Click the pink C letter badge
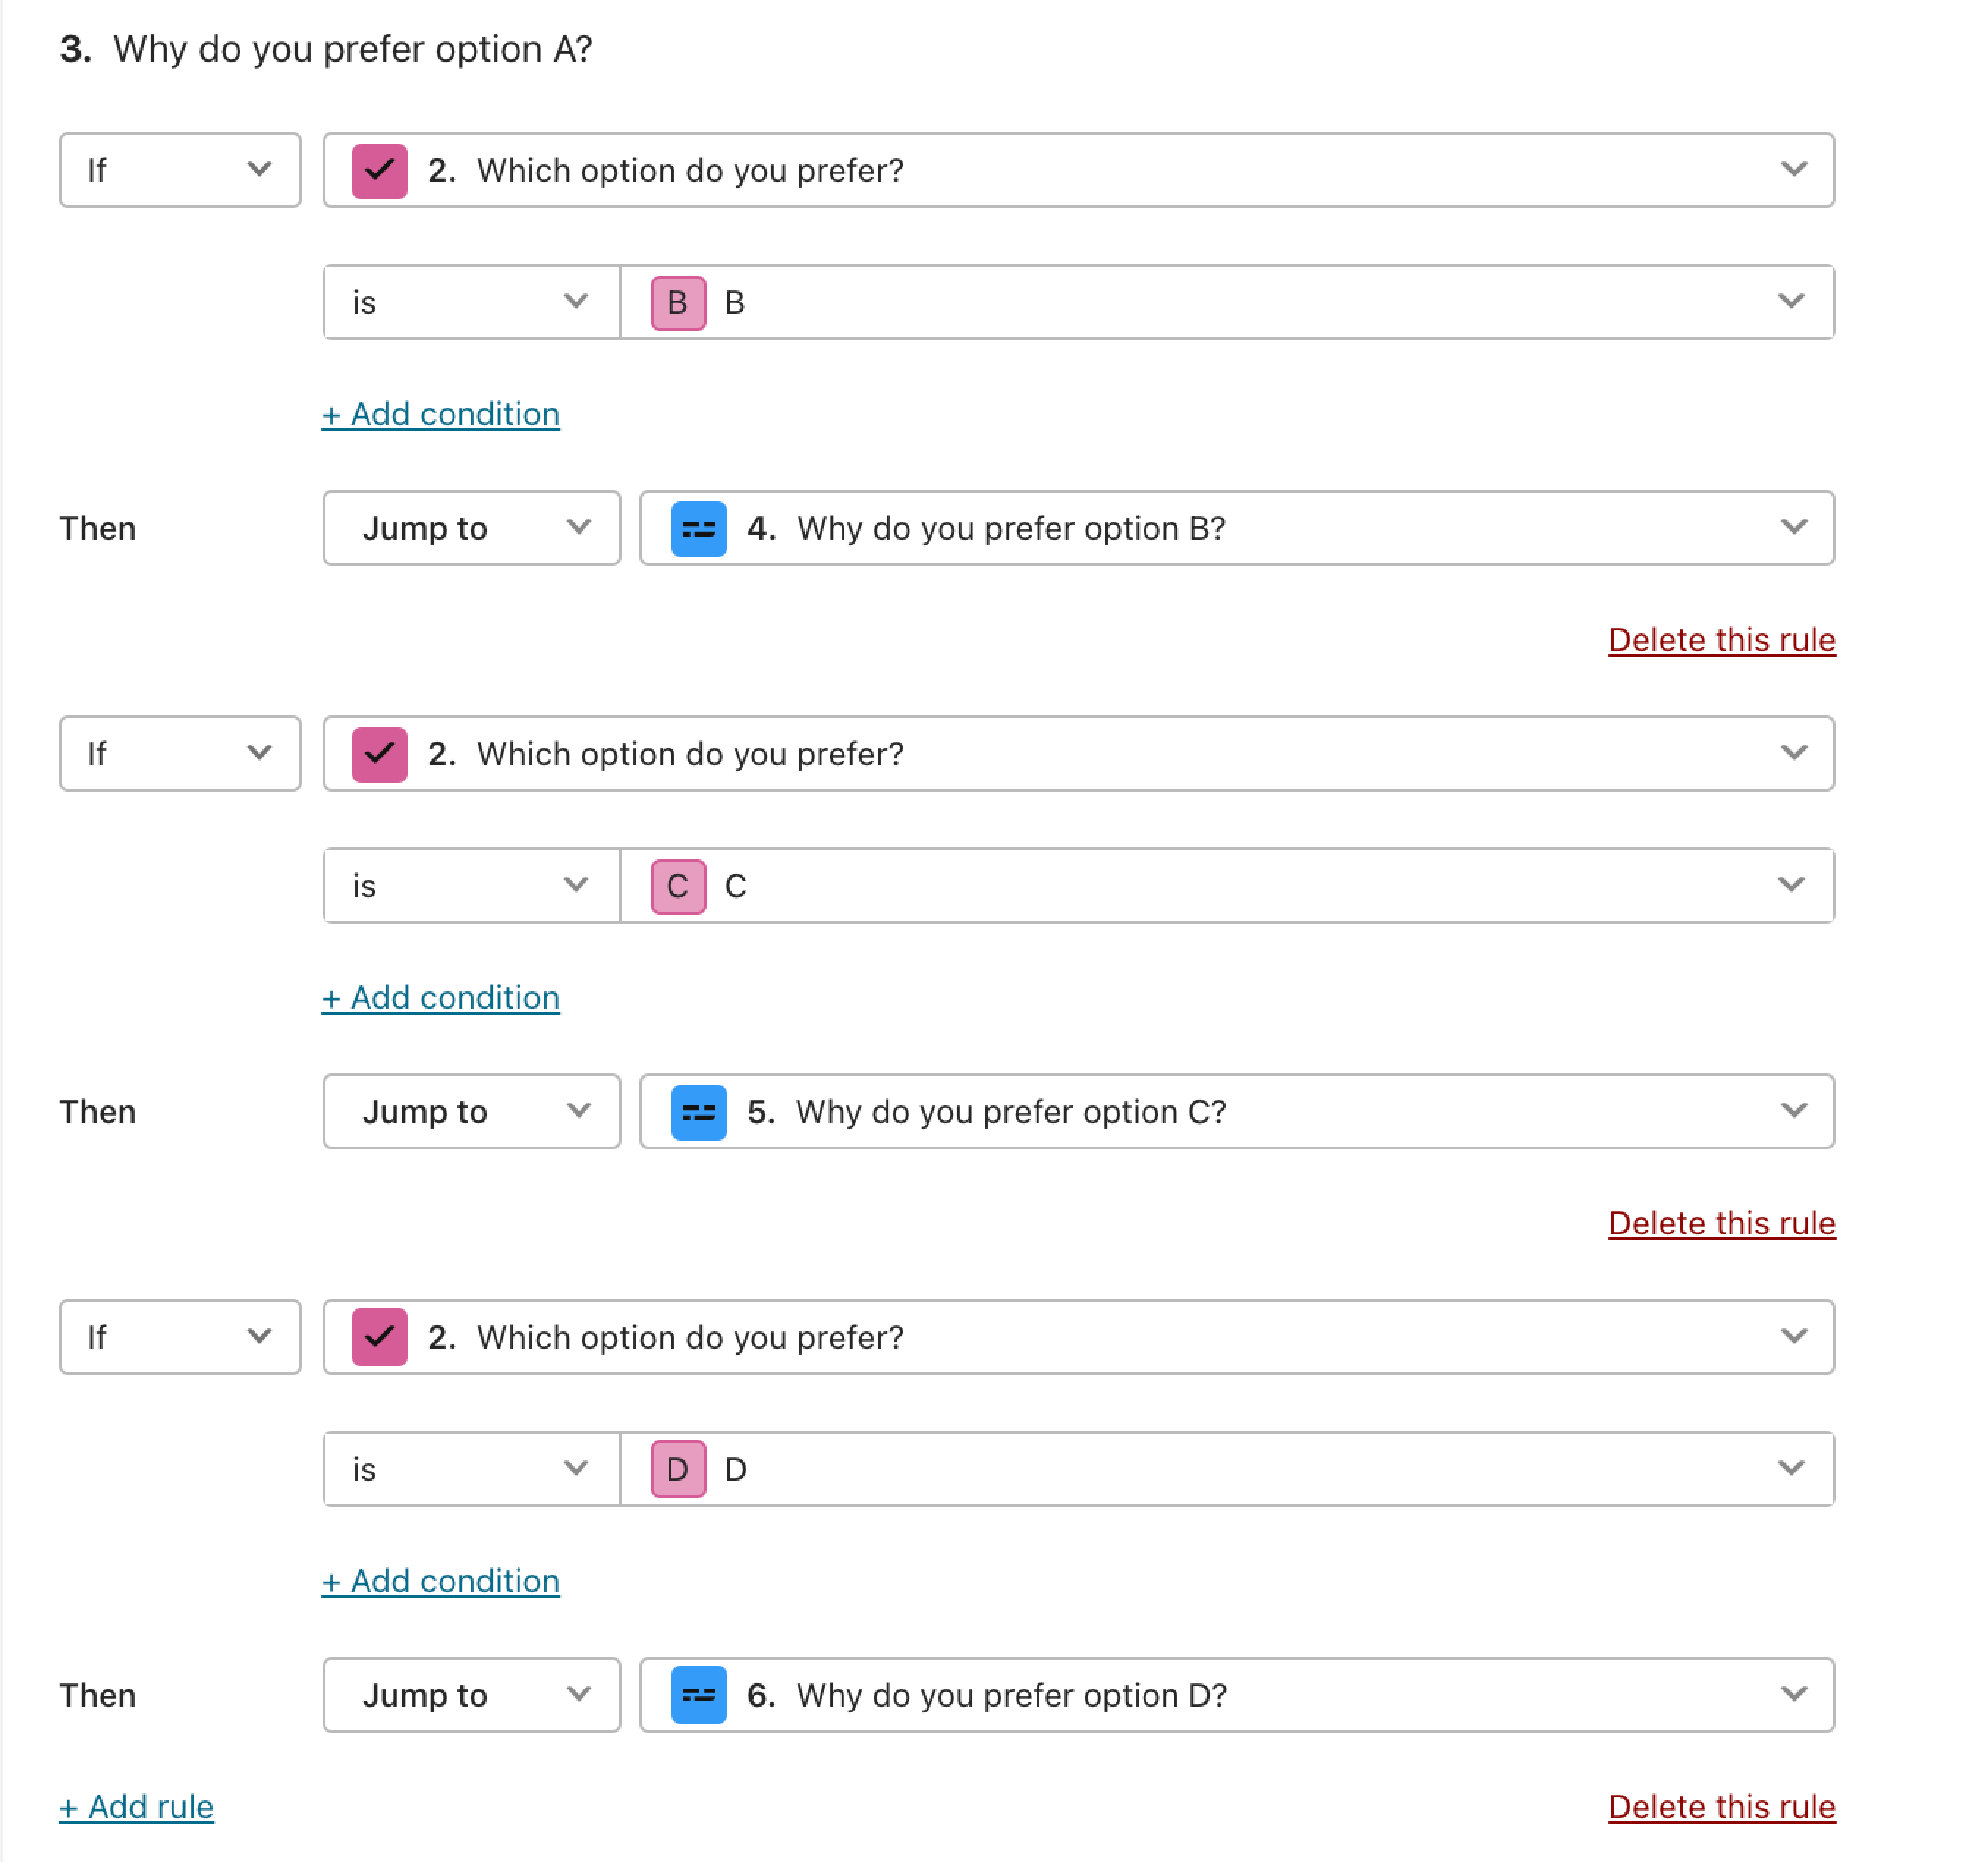 (x=678, y=886)
